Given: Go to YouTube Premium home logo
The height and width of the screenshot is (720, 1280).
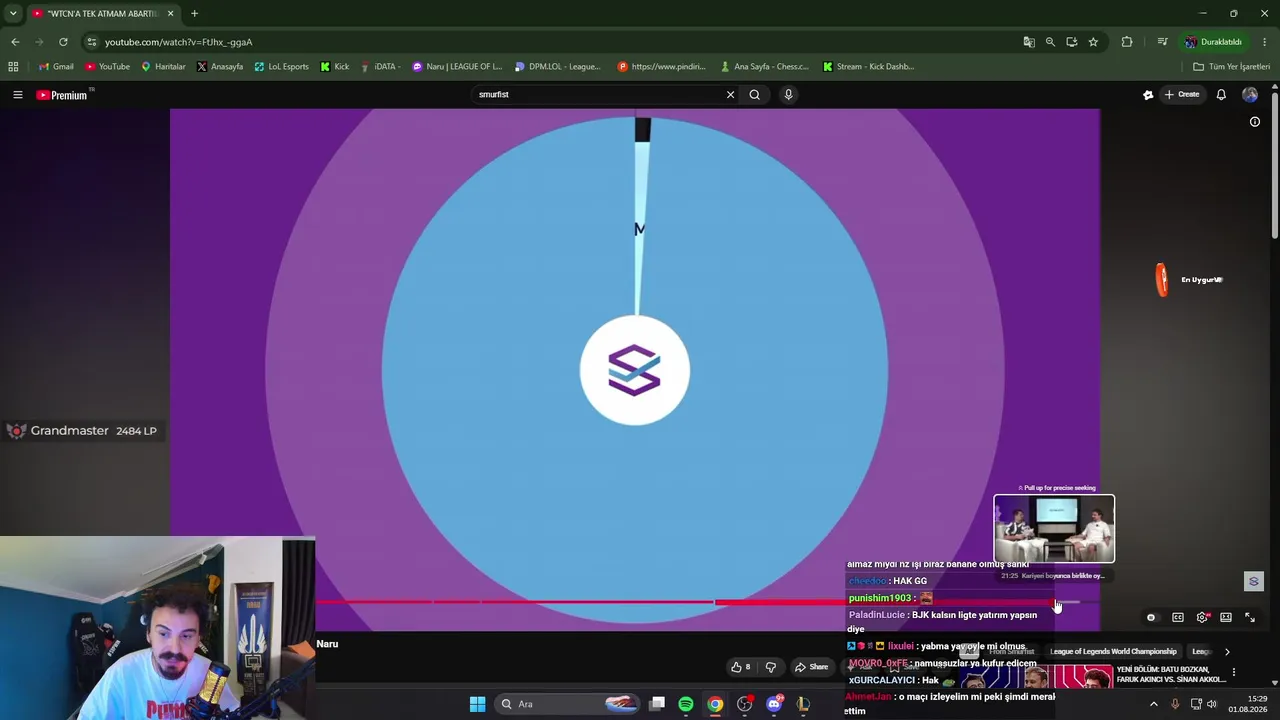Looking at the screenshot, I should point(62,95).
